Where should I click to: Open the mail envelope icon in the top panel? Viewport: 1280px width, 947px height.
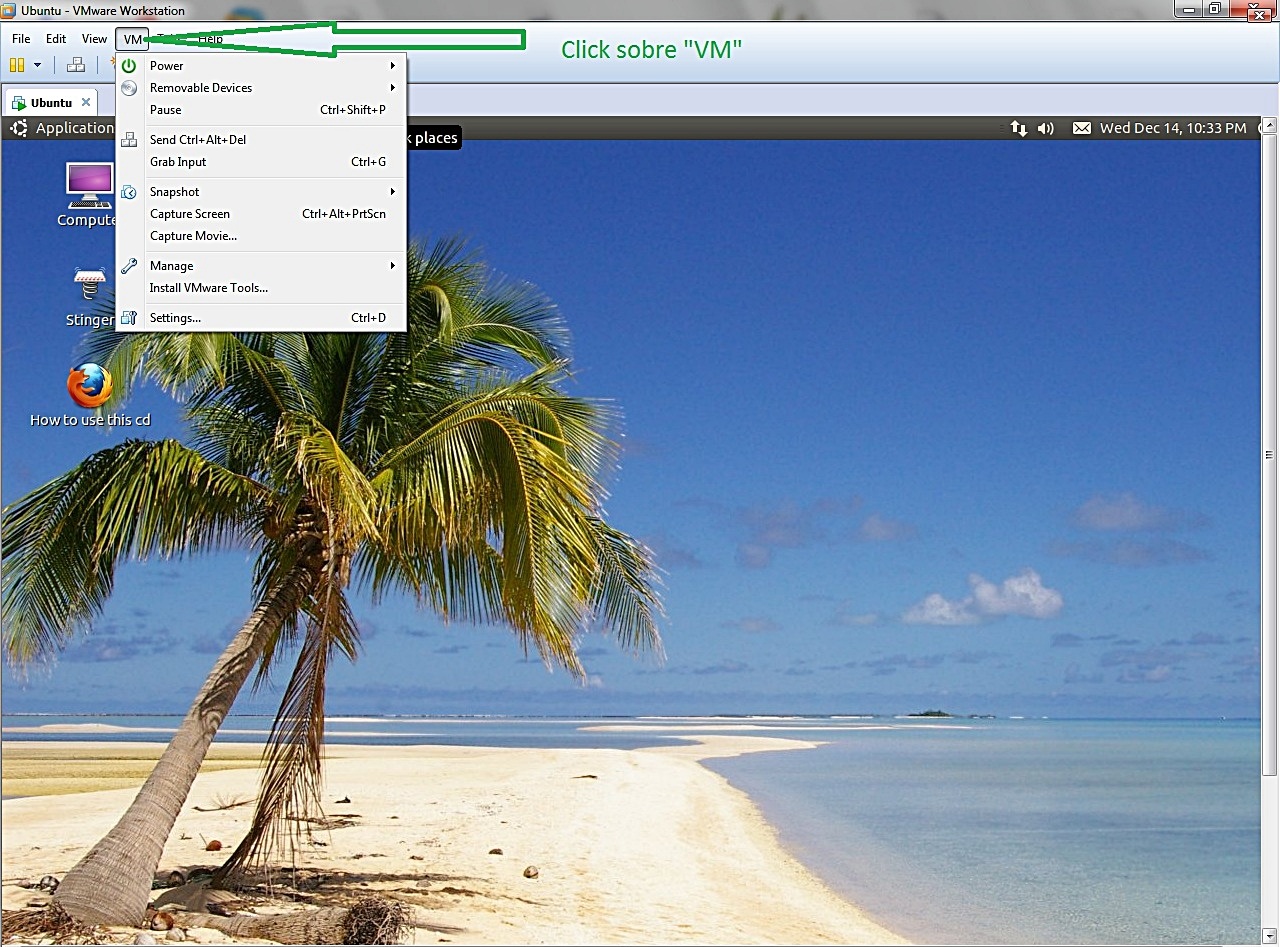[x=1082, y=128]
